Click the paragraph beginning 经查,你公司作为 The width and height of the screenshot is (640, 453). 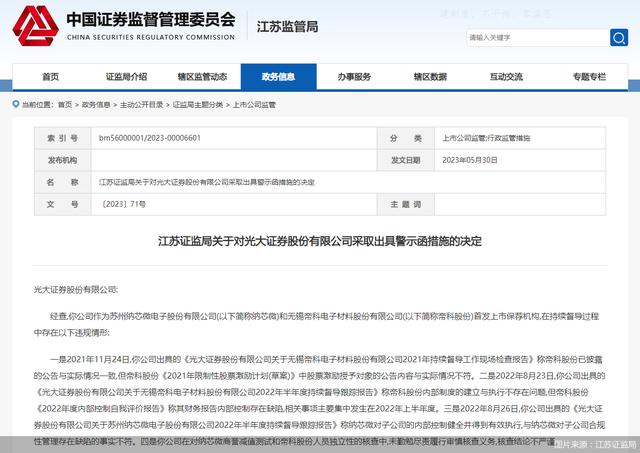[316, 324]
